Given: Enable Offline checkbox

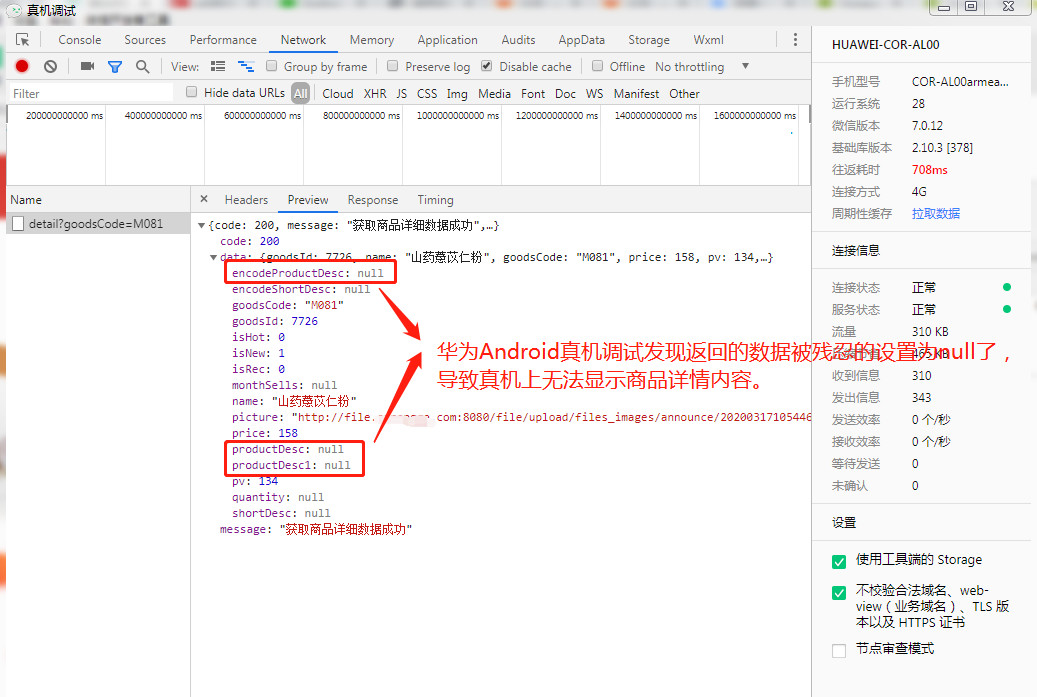Looking at the screenshot, I should (x=597, y=65).
